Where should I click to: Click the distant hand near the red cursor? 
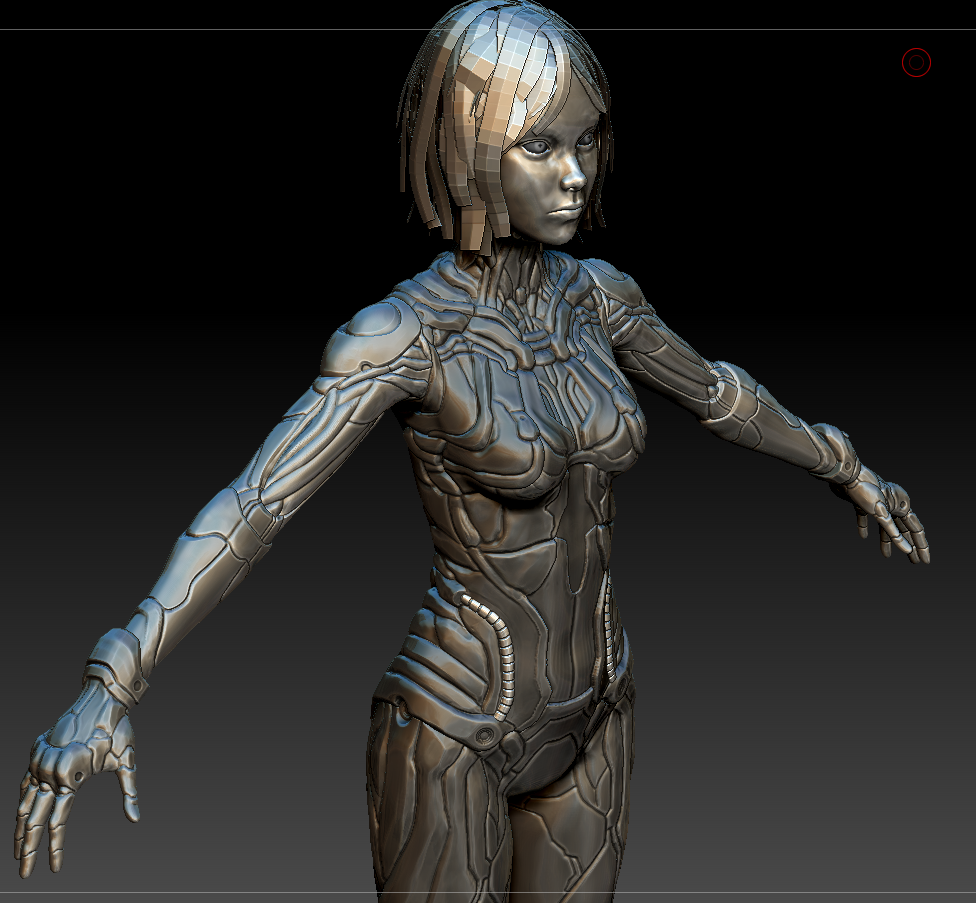887,512
